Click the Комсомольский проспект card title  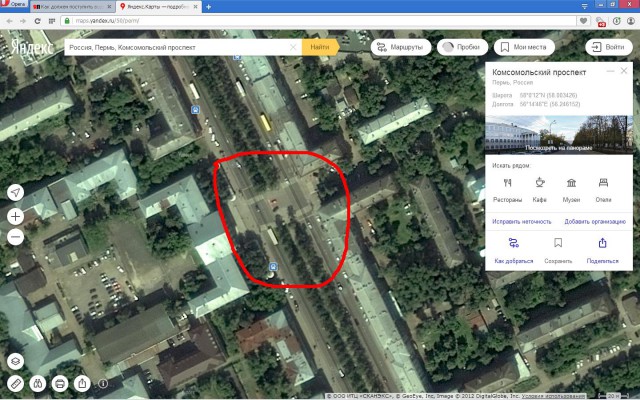pyautogui.click(x=539, y=72)
